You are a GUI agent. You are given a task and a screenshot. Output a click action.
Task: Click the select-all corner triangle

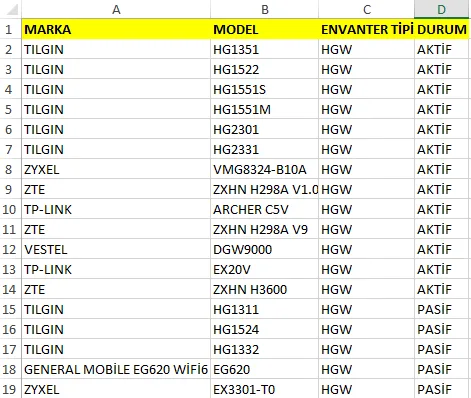(x=11, y=9)
